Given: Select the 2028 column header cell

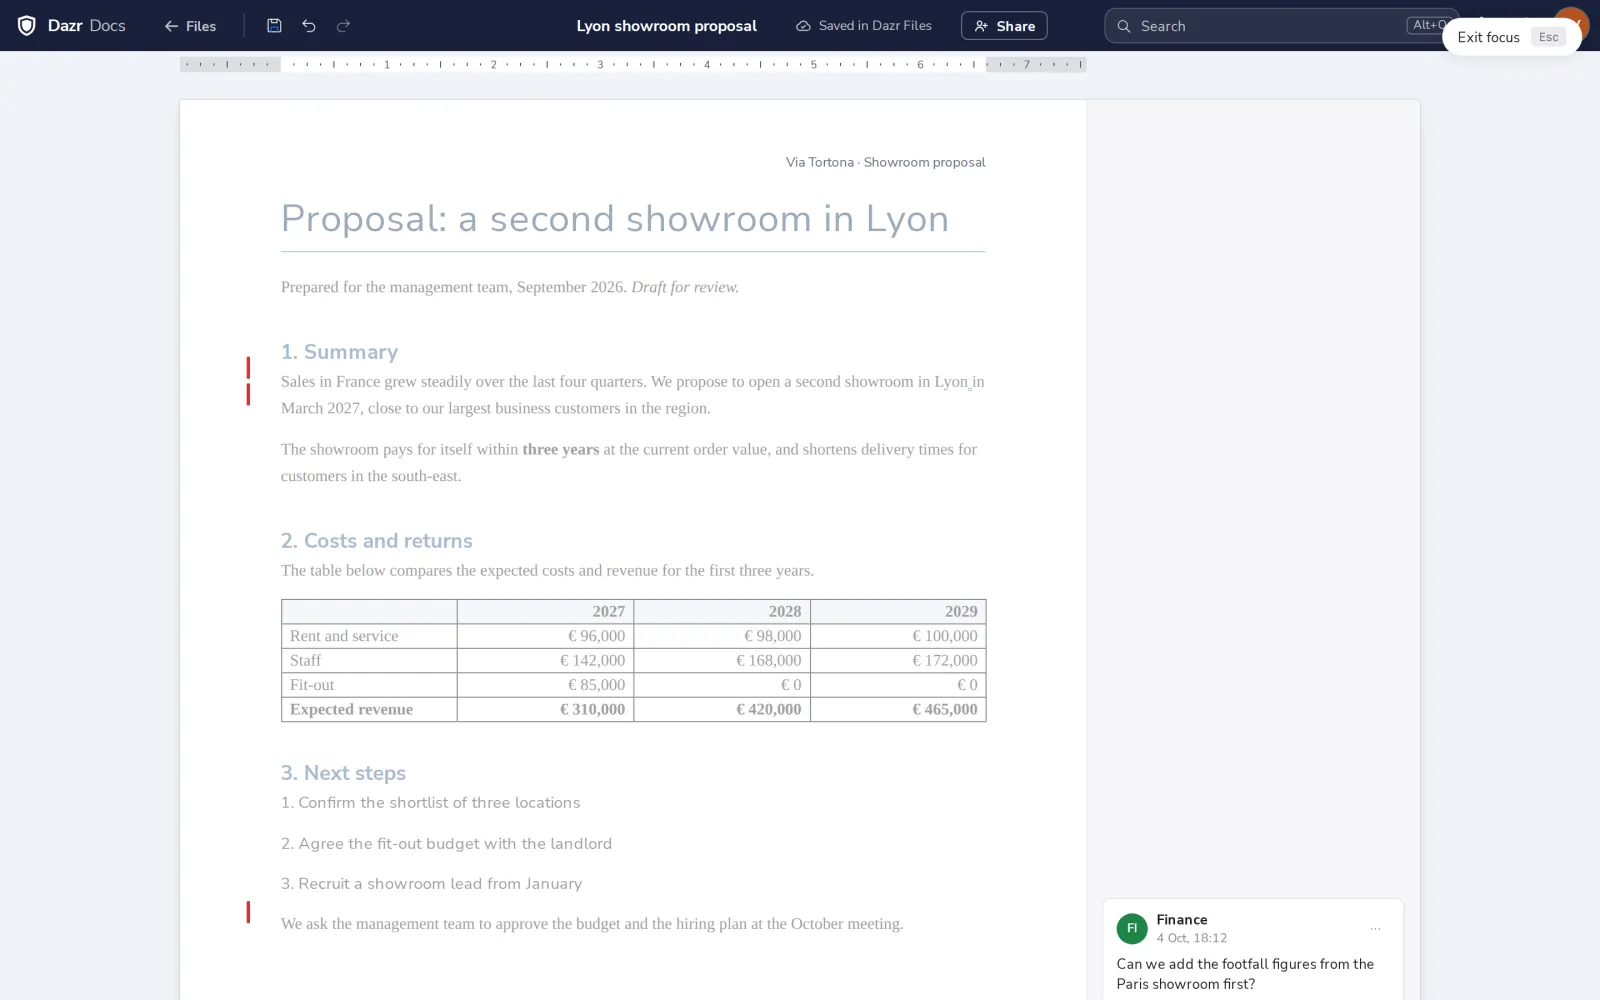Looking at the screenshot, I should (x=722, y=611).
